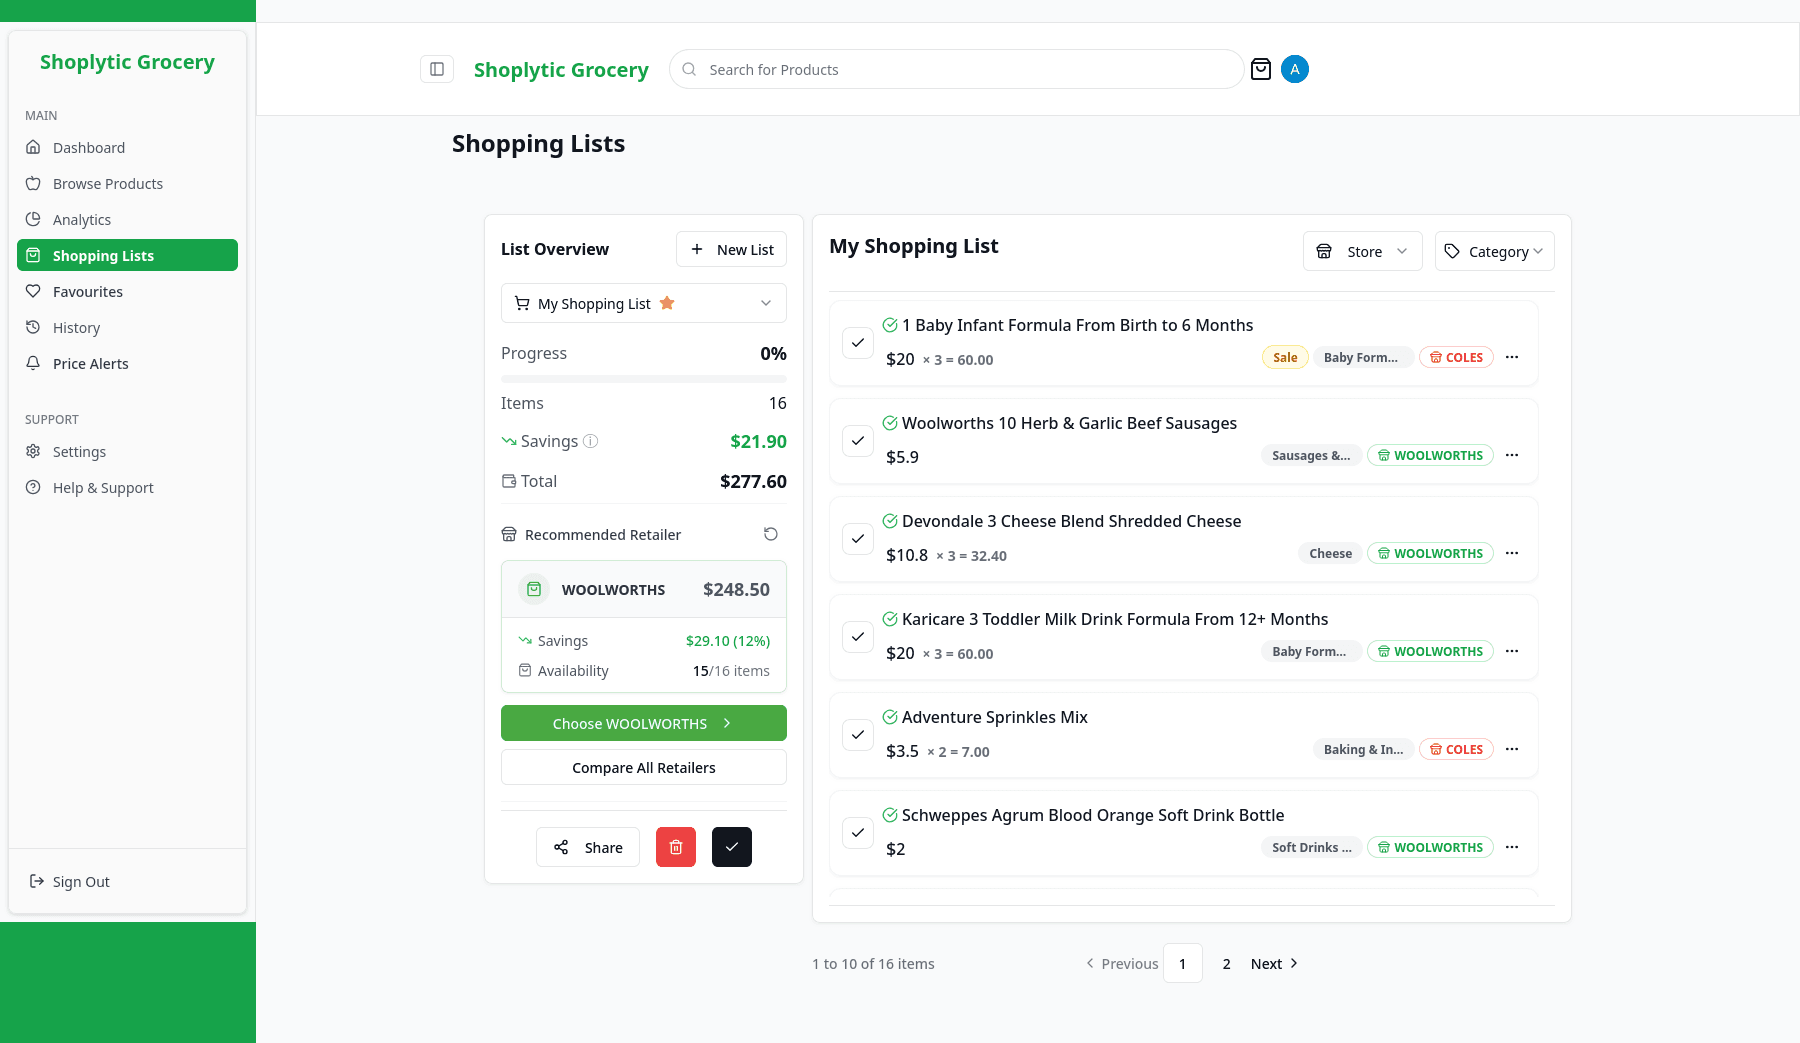Open the Store filter dropdown
The image size is (1800, 1043).
(1362, 251)
